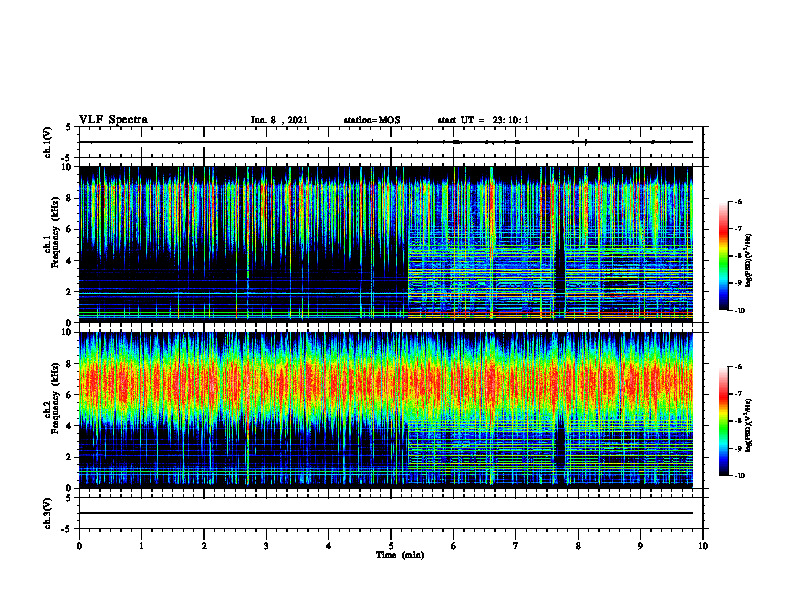
Task: Click the "7" tick on the time axis
Action: (516, 546)
